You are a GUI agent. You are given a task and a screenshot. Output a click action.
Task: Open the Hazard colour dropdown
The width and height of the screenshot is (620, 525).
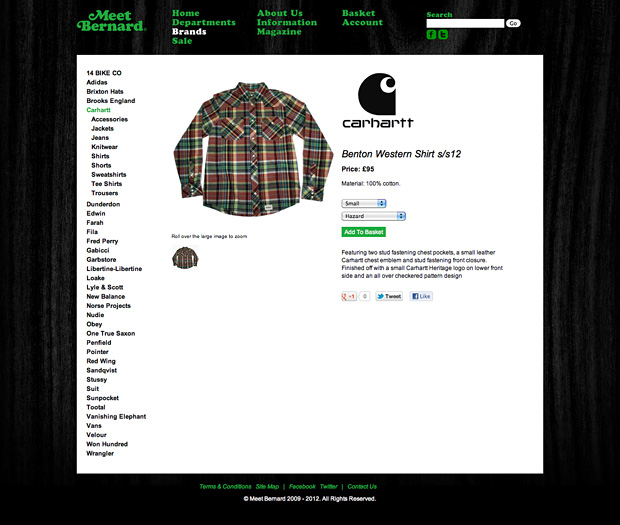(x=374, y=216)
